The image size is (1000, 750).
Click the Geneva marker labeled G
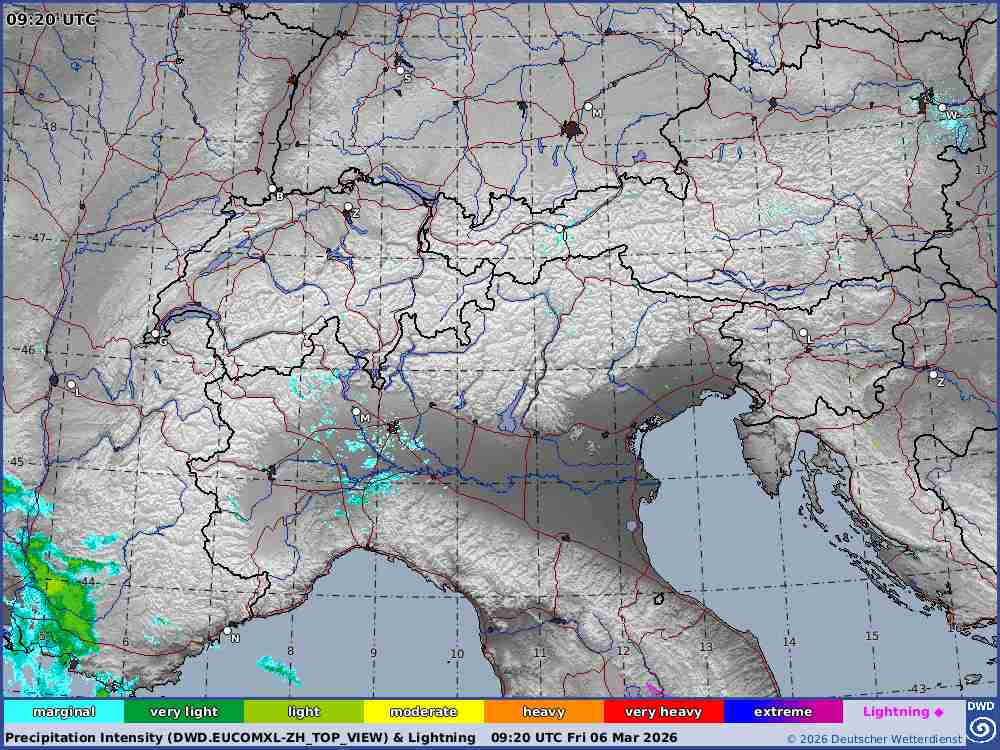point(155,334)
